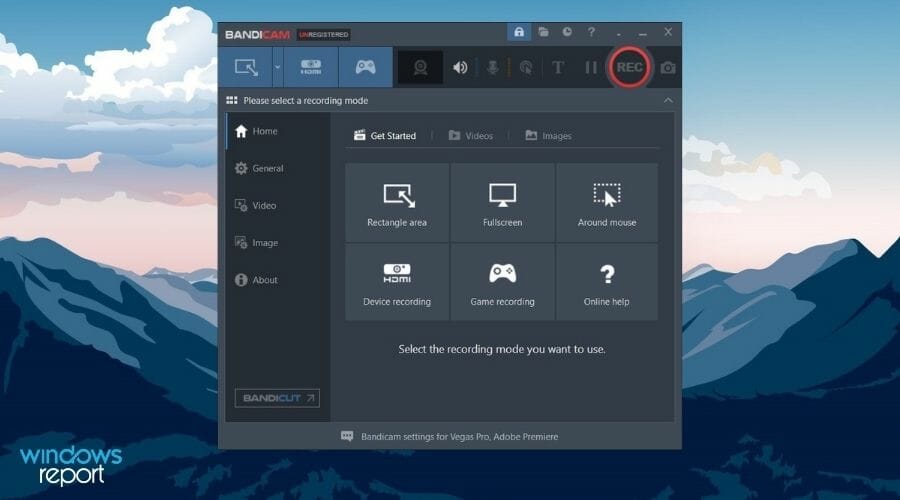Image resolution: width=900 pixels, height=500 pixels.
Task: Click the BANDICAM logo in the title bar
Action: pos(258,34)
